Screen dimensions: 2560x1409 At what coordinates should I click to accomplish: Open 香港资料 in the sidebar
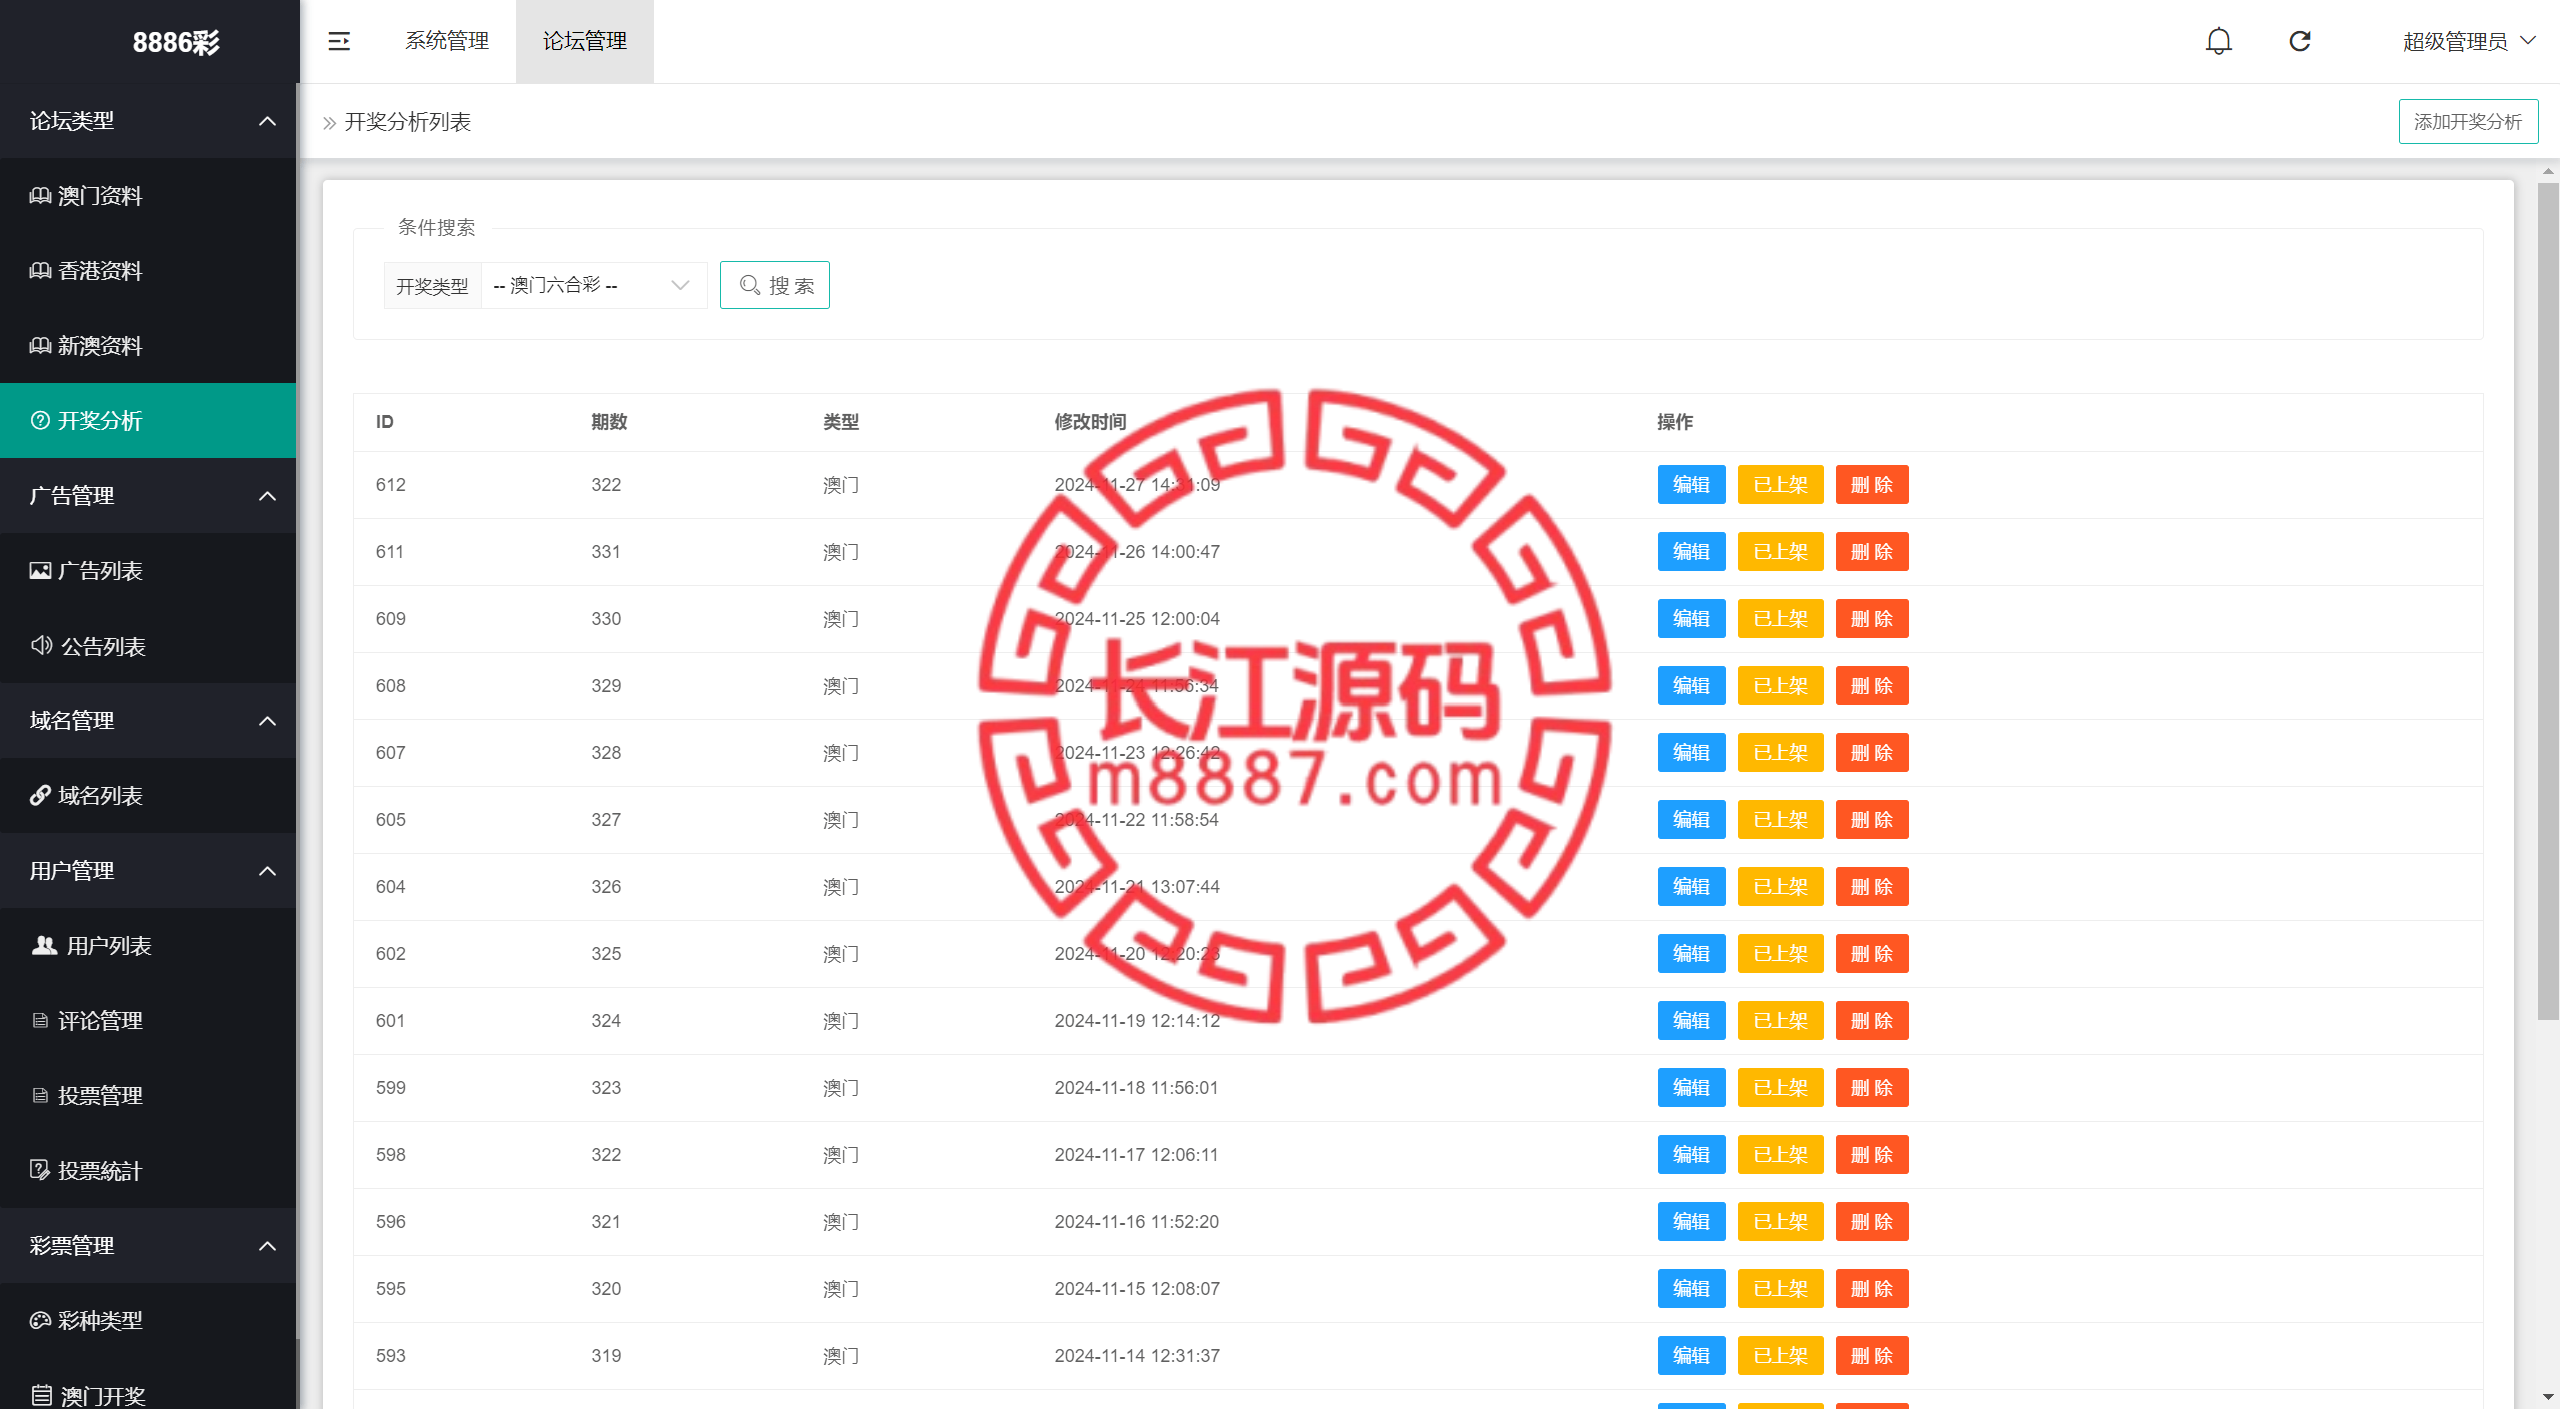[148, 271]
